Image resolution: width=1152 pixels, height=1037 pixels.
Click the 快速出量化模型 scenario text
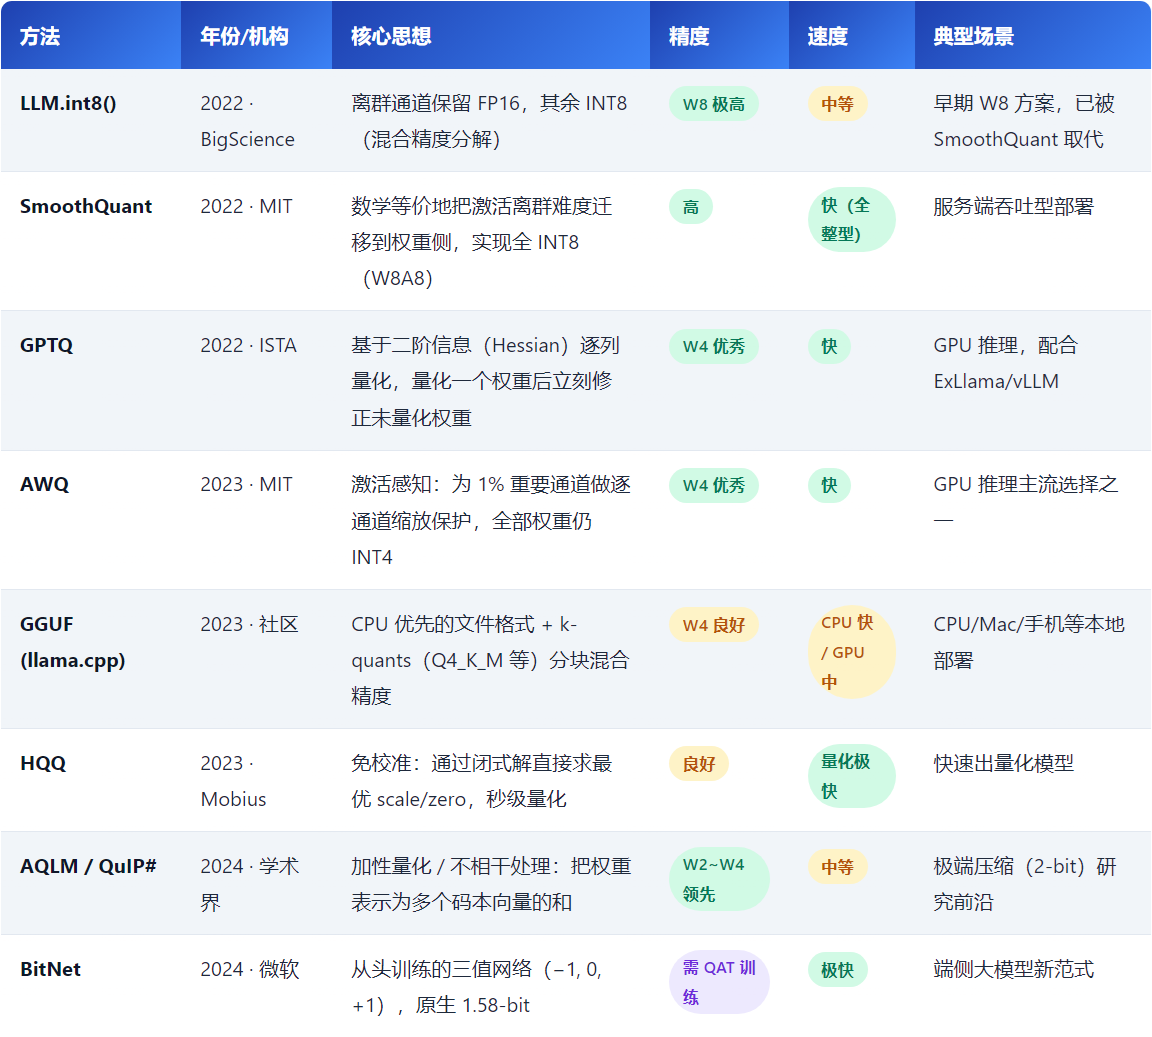(x=1004, y=764)
